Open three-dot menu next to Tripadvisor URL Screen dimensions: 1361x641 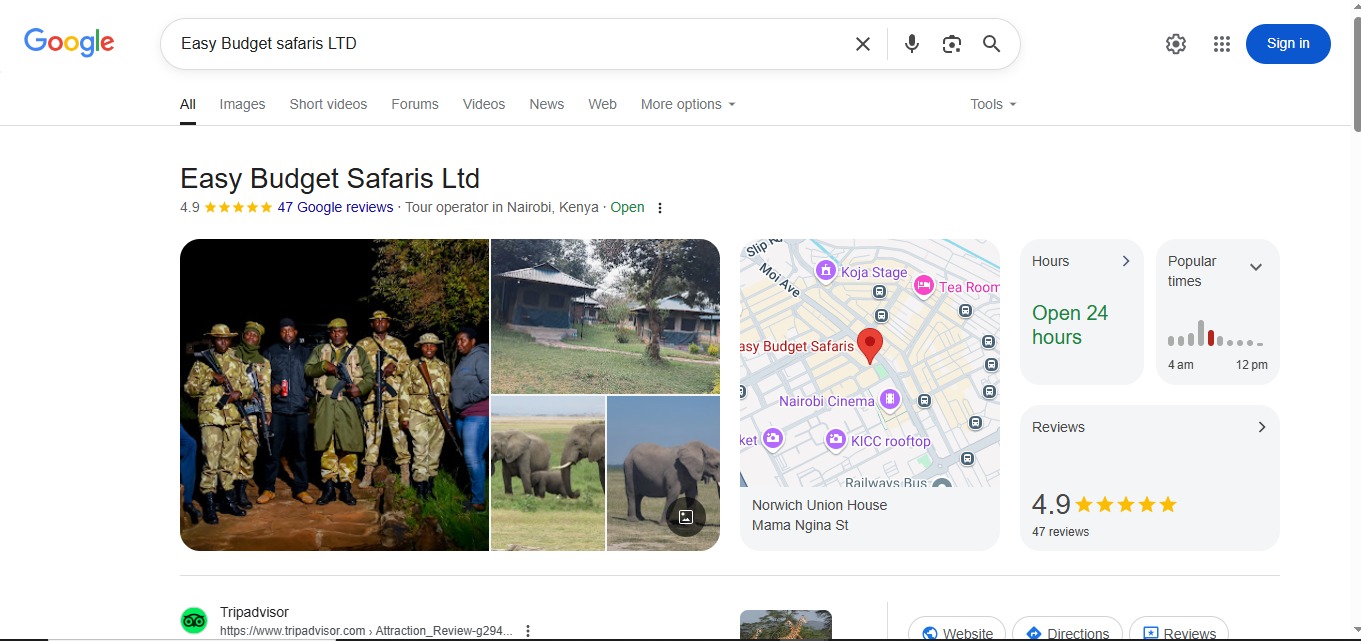click(528, 631)
